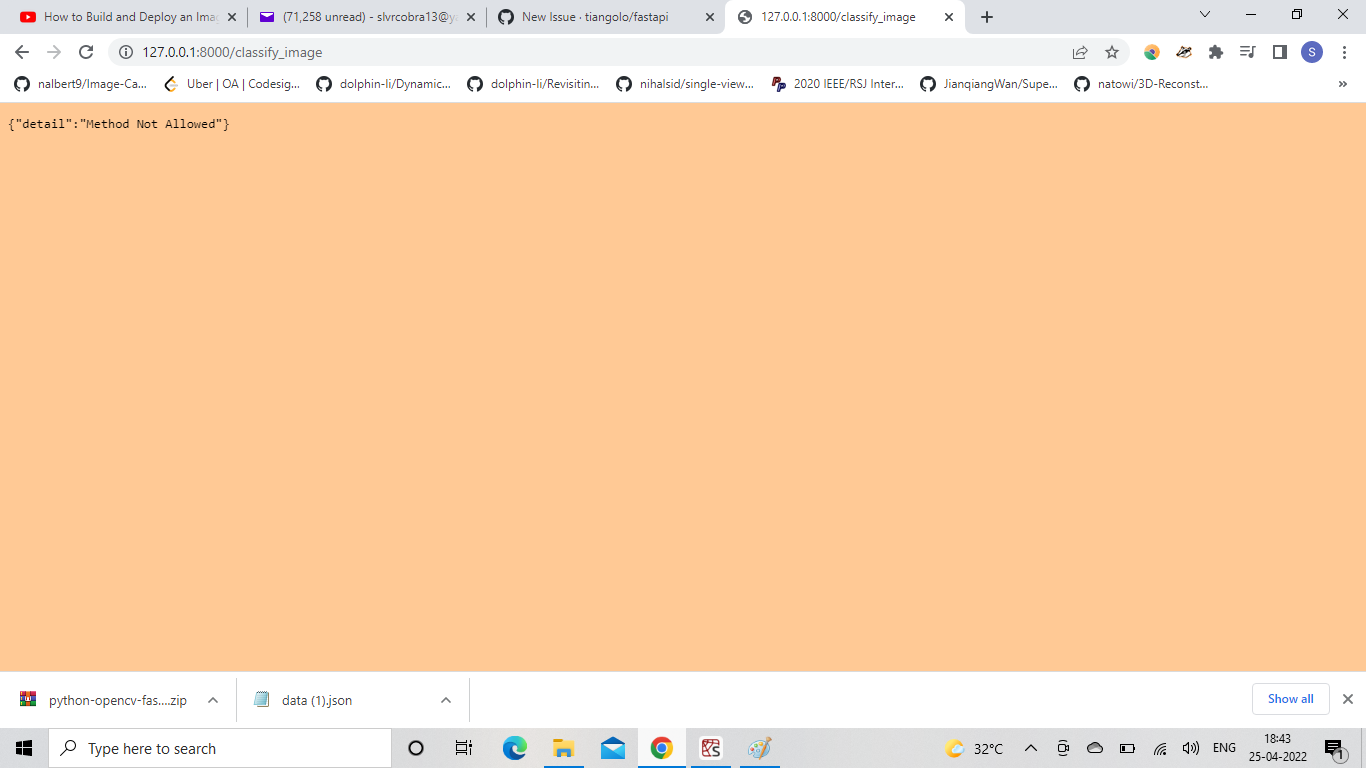This screenshot has width=1366, height=768.
Task: Click the notifications icon in system tray
Action: click(1337, 747)
